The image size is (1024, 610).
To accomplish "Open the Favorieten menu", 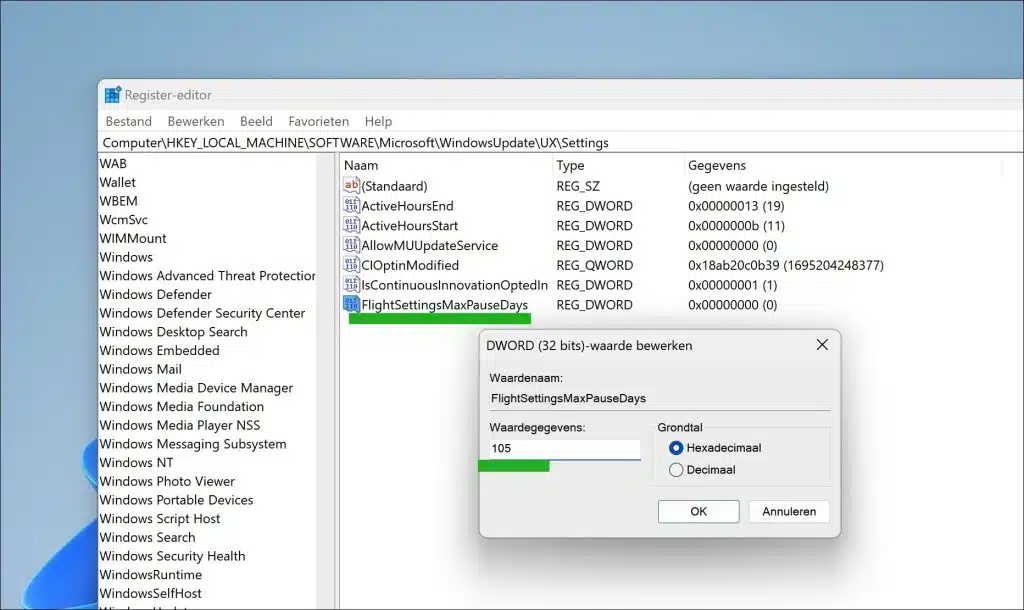I will click(x=319, y=121).
